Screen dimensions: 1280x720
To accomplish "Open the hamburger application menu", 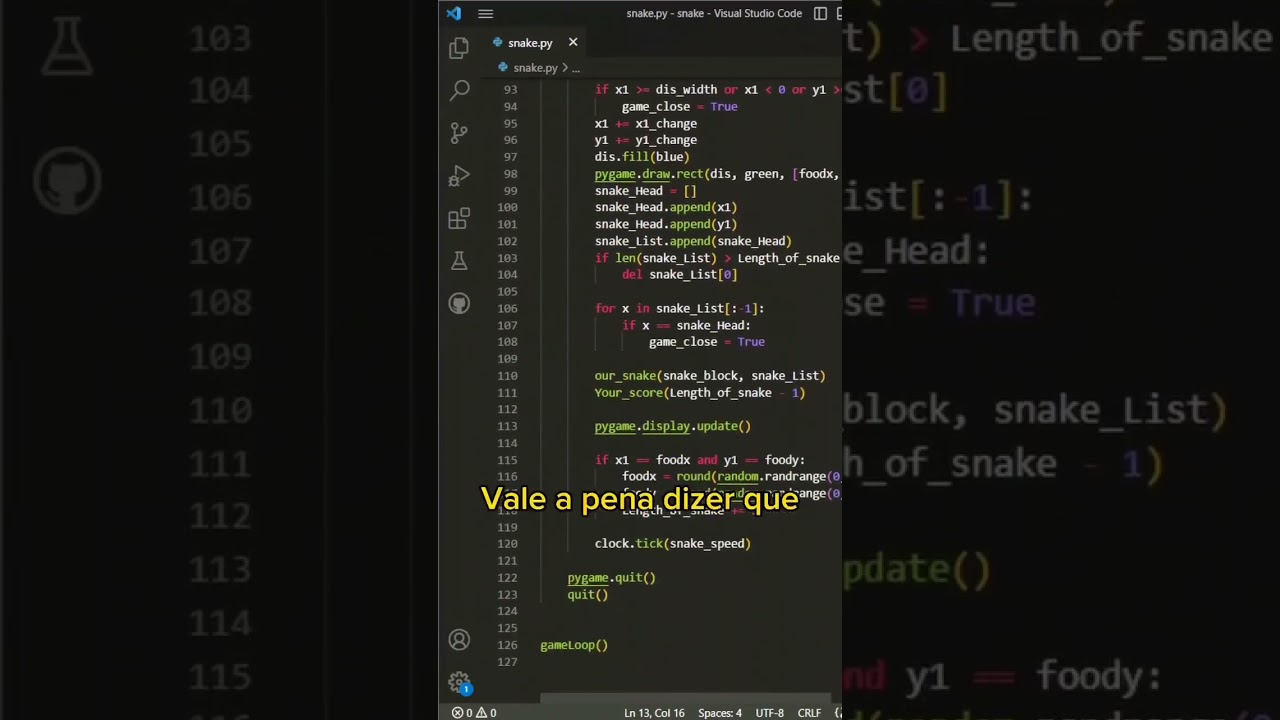I will pos(485,13).
